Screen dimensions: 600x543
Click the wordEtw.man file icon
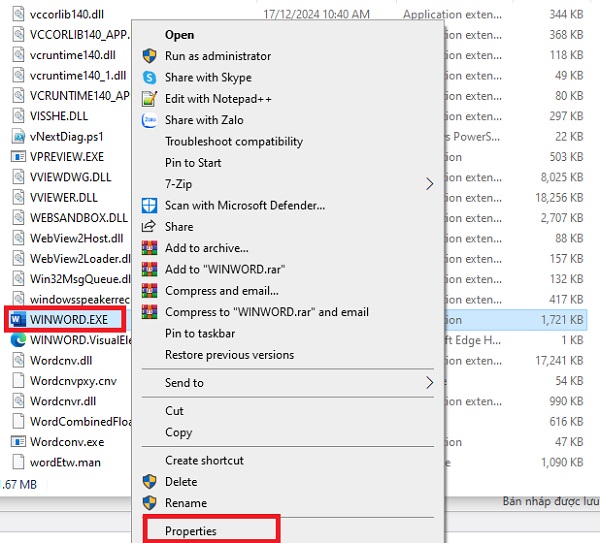(18, 462)
